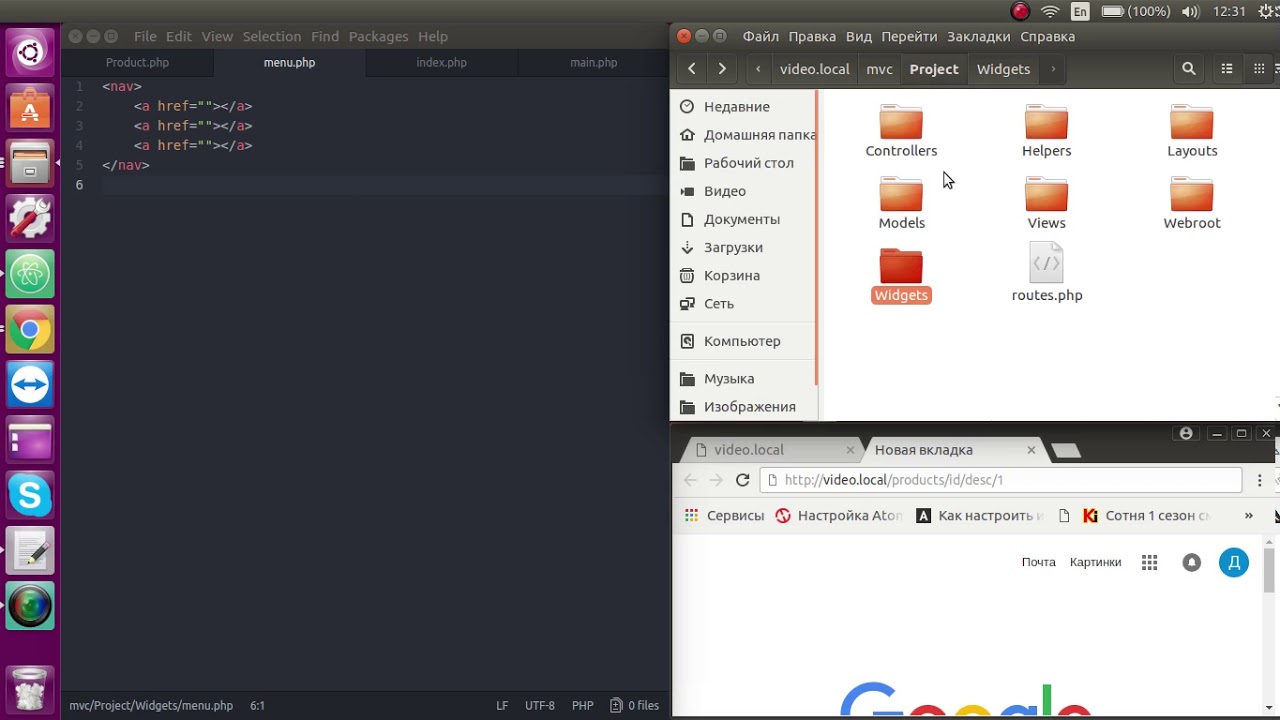This screenshot has width=1280, height=720.
Task: Click Project breadcrumb in path bar
Action: pos(934,69)
